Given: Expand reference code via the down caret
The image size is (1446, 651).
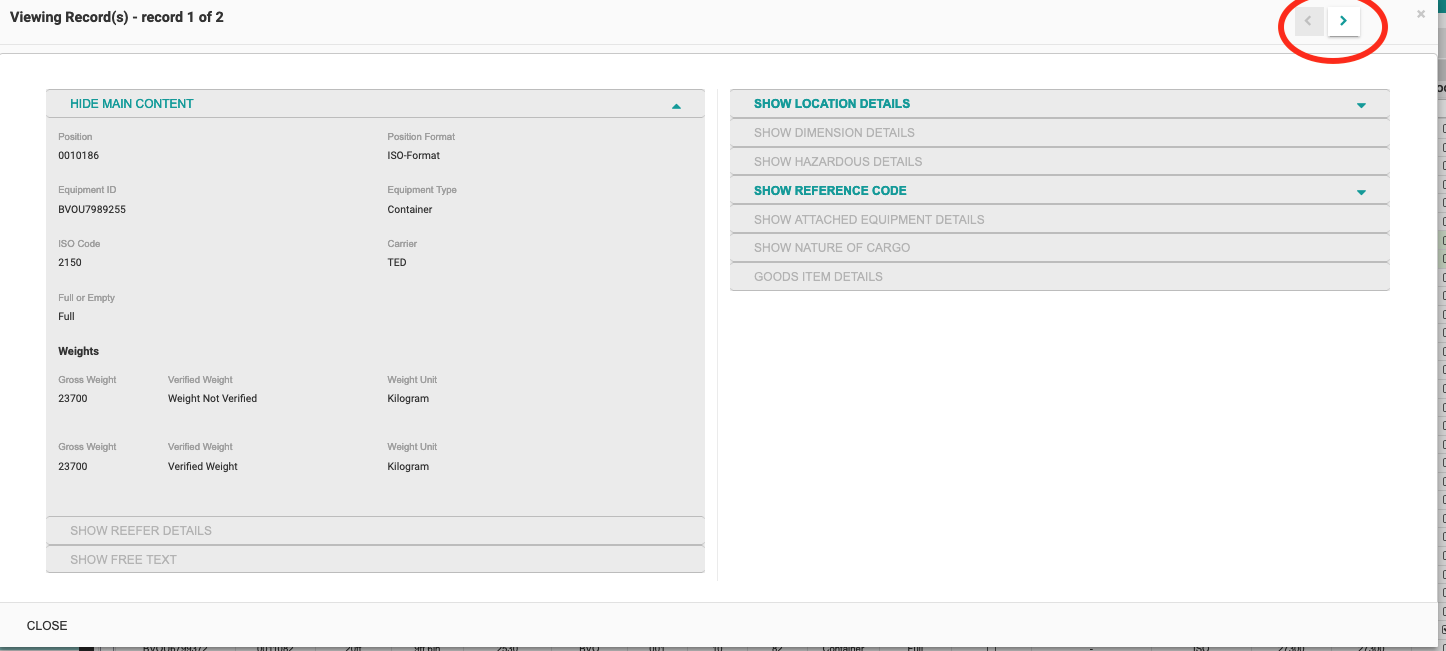Looking at the screenshot, I should click(x=1361, y=192).
